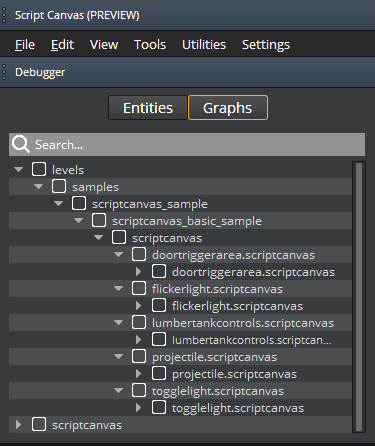The image size is (375, 446).
Task: Expand child doortriggerarea.scriptcanvas node
Action: tap(138, 271)
